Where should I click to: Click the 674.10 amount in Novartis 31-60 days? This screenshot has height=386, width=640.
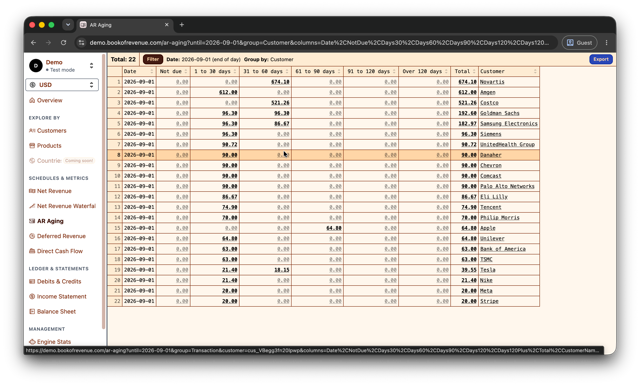[x=280, y=82]
